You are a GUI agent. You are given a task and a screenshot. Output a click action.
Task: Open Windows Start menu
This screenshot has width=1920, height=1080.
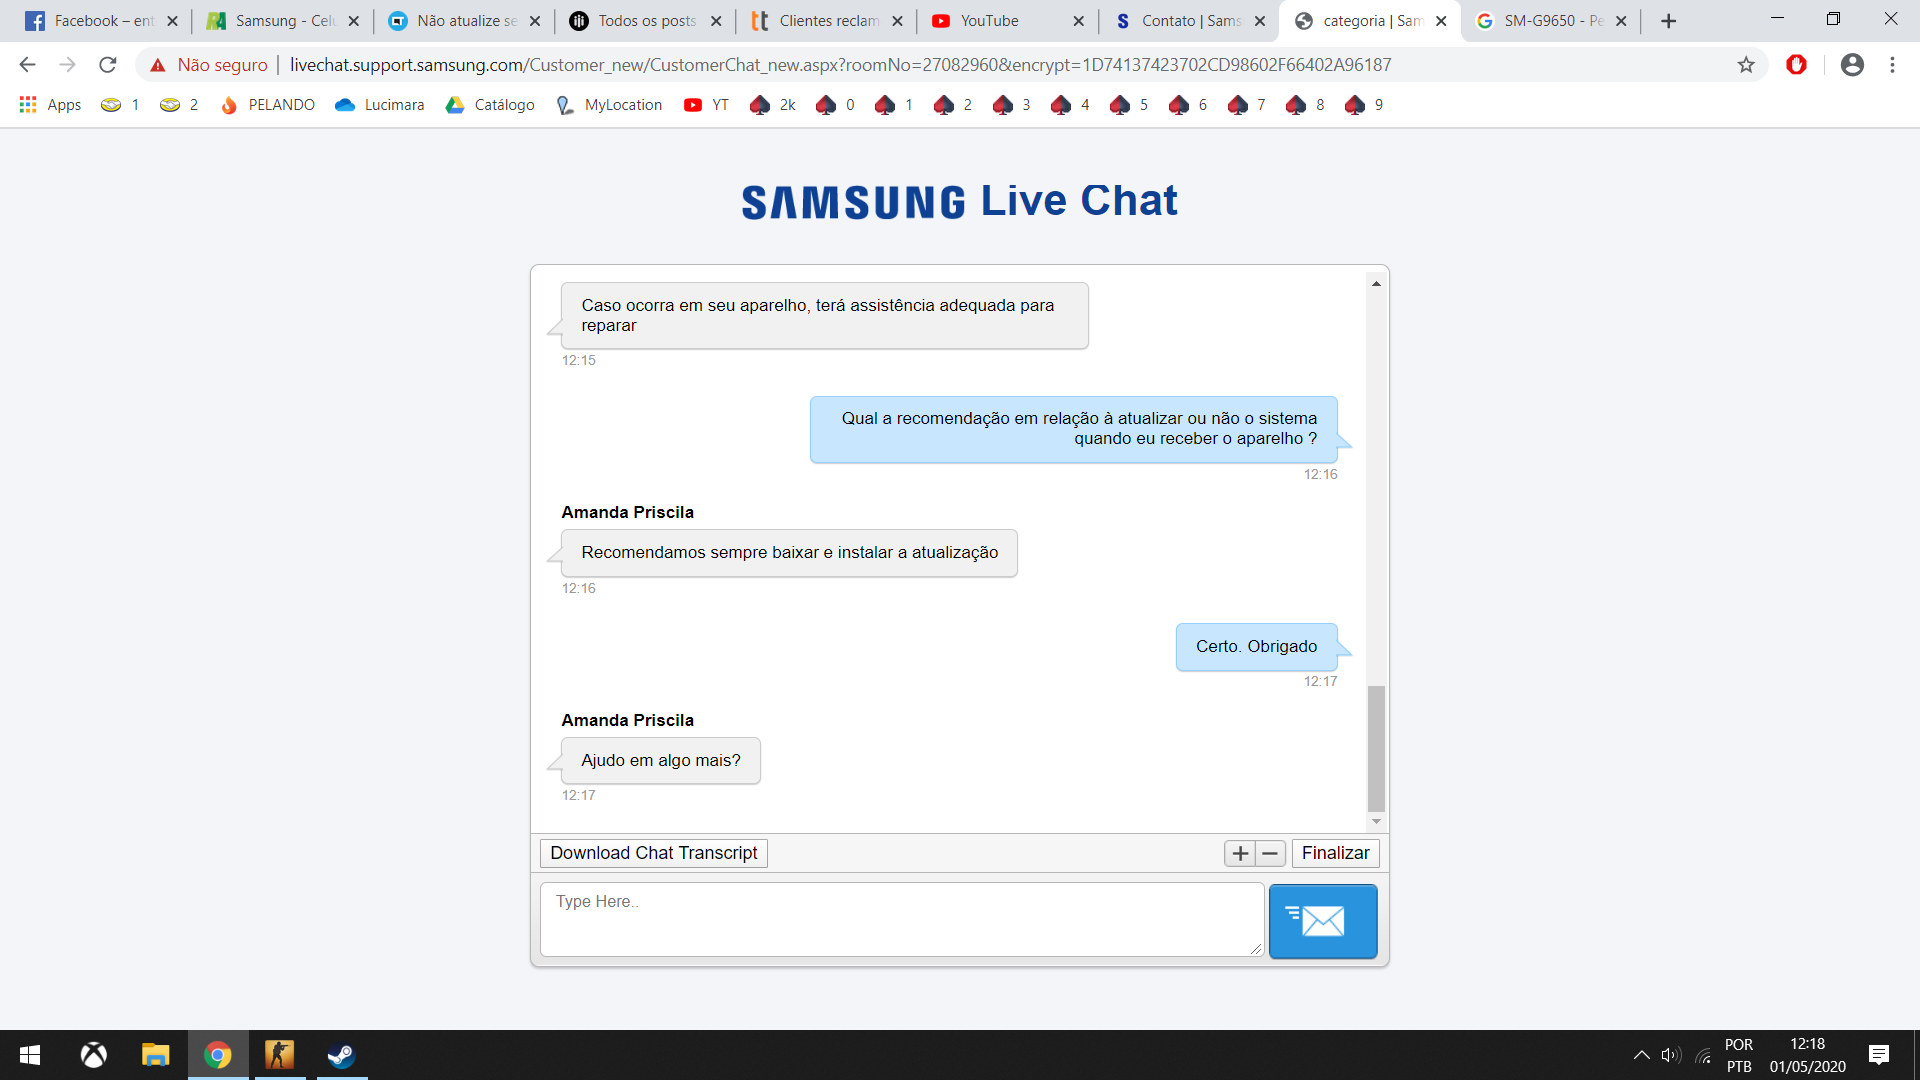[x=30, y=1055]
